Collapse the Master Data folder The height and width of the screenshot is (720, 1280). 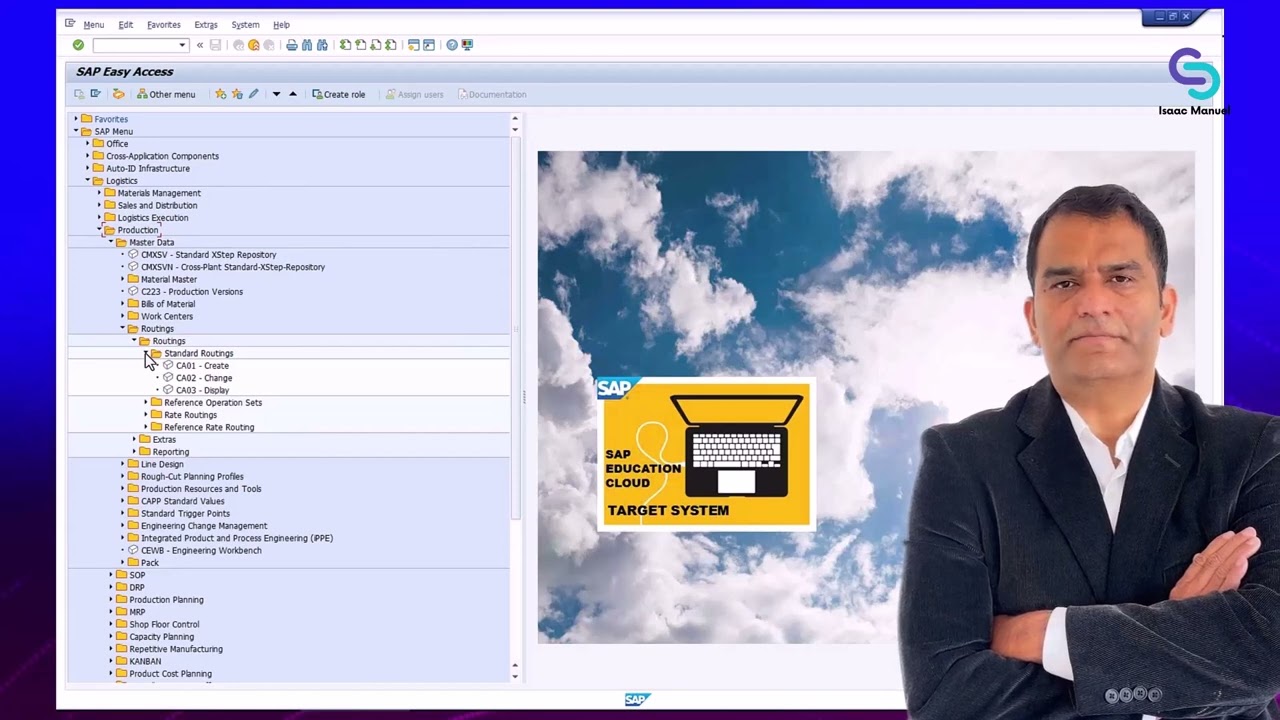pos(111,242)
